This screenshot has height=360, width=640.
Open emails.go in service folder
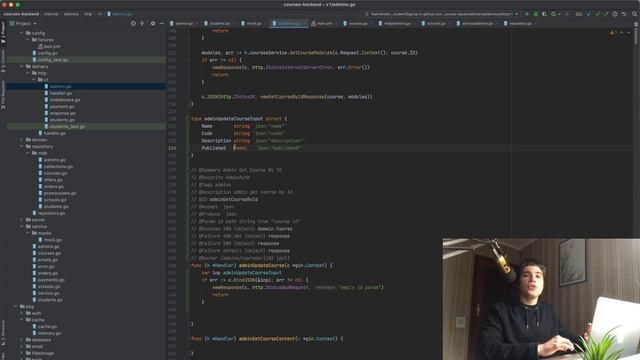pos(48,260)
